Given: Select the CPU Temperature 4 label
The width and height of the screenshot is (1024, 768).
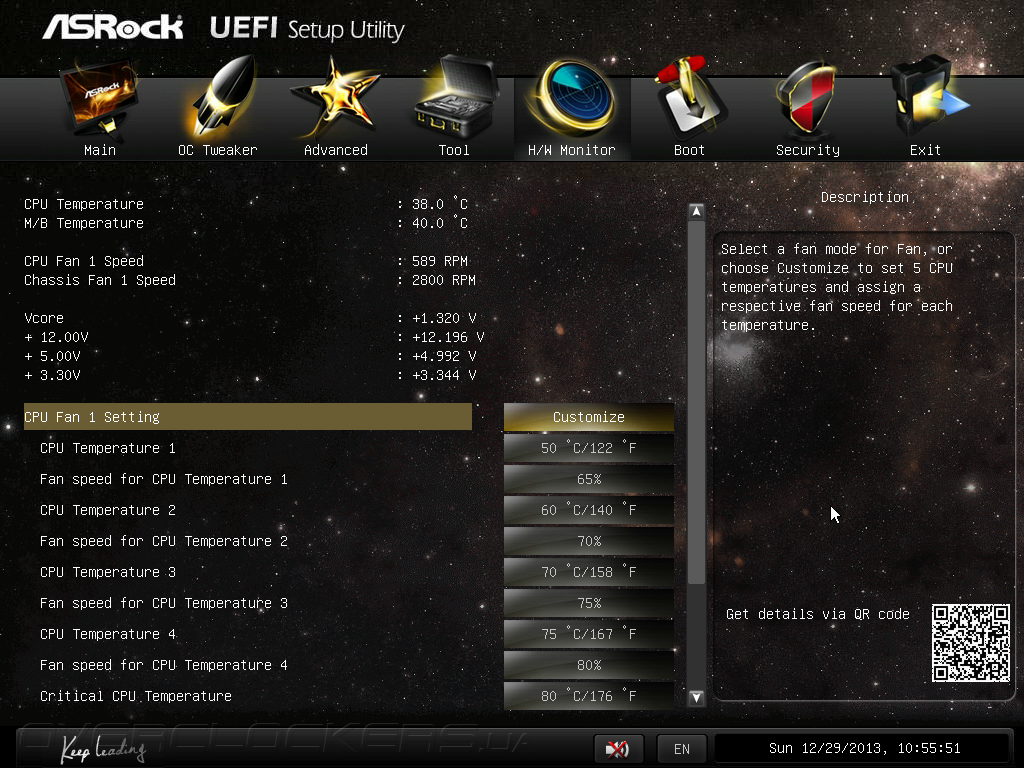Looking at the screenshot, I should [108, 634].
